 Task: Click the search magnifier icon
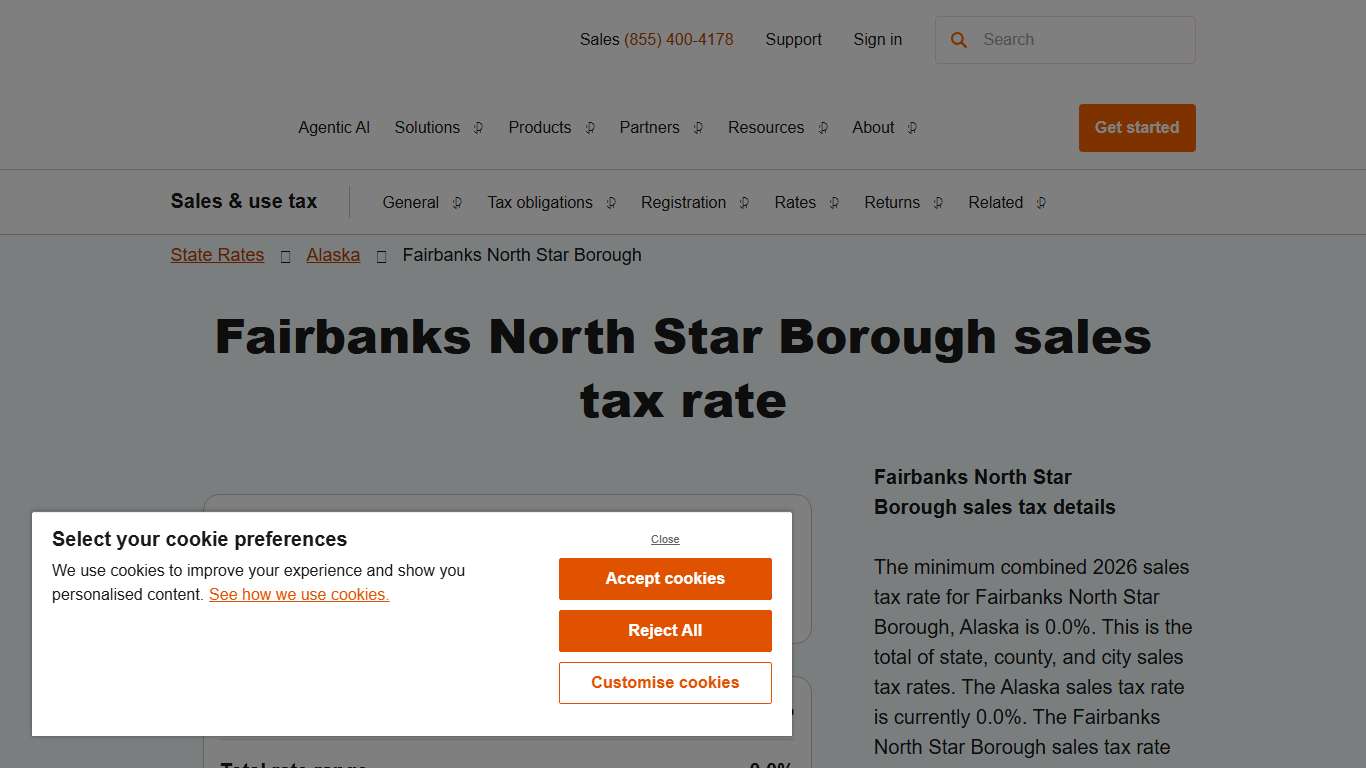pyautogui.click(x=958, y=40)
